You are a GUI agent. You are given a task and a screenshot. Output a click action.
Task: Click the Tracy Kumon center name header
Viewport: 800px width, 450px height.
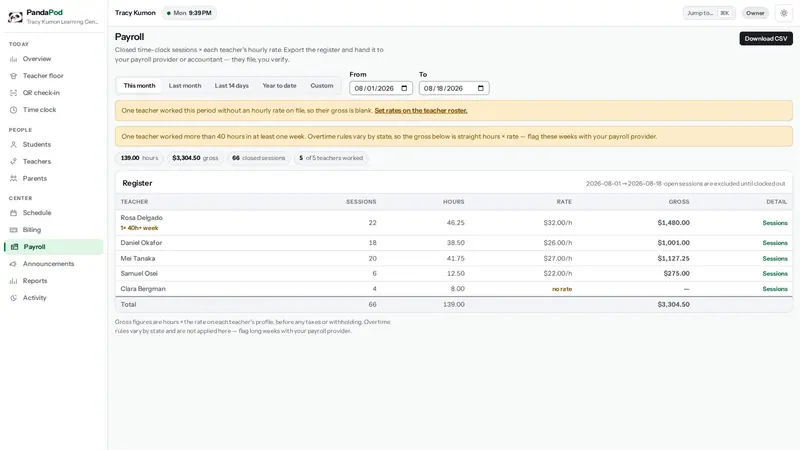tap(135, 13)
